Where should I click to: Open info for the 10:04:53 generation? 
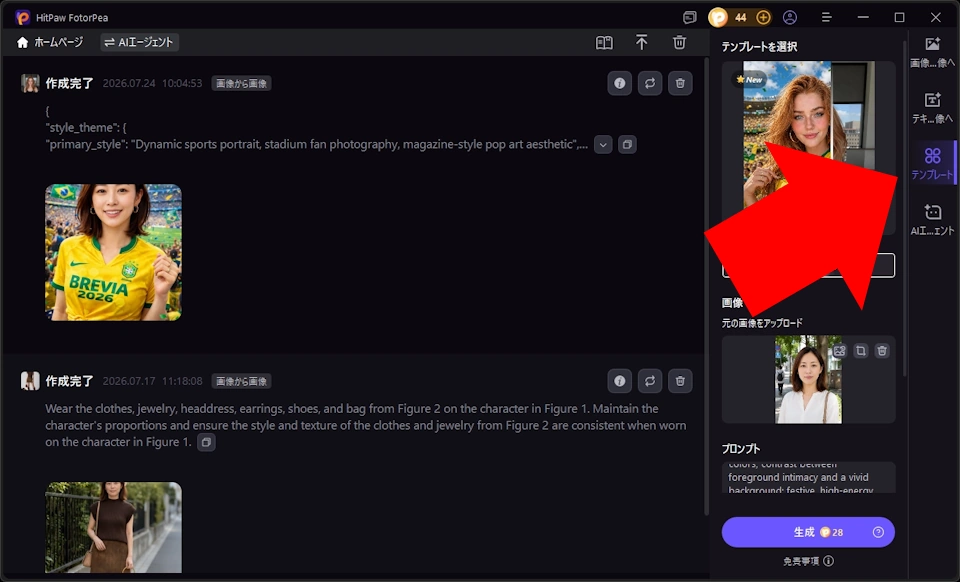[x=620, y=83]
